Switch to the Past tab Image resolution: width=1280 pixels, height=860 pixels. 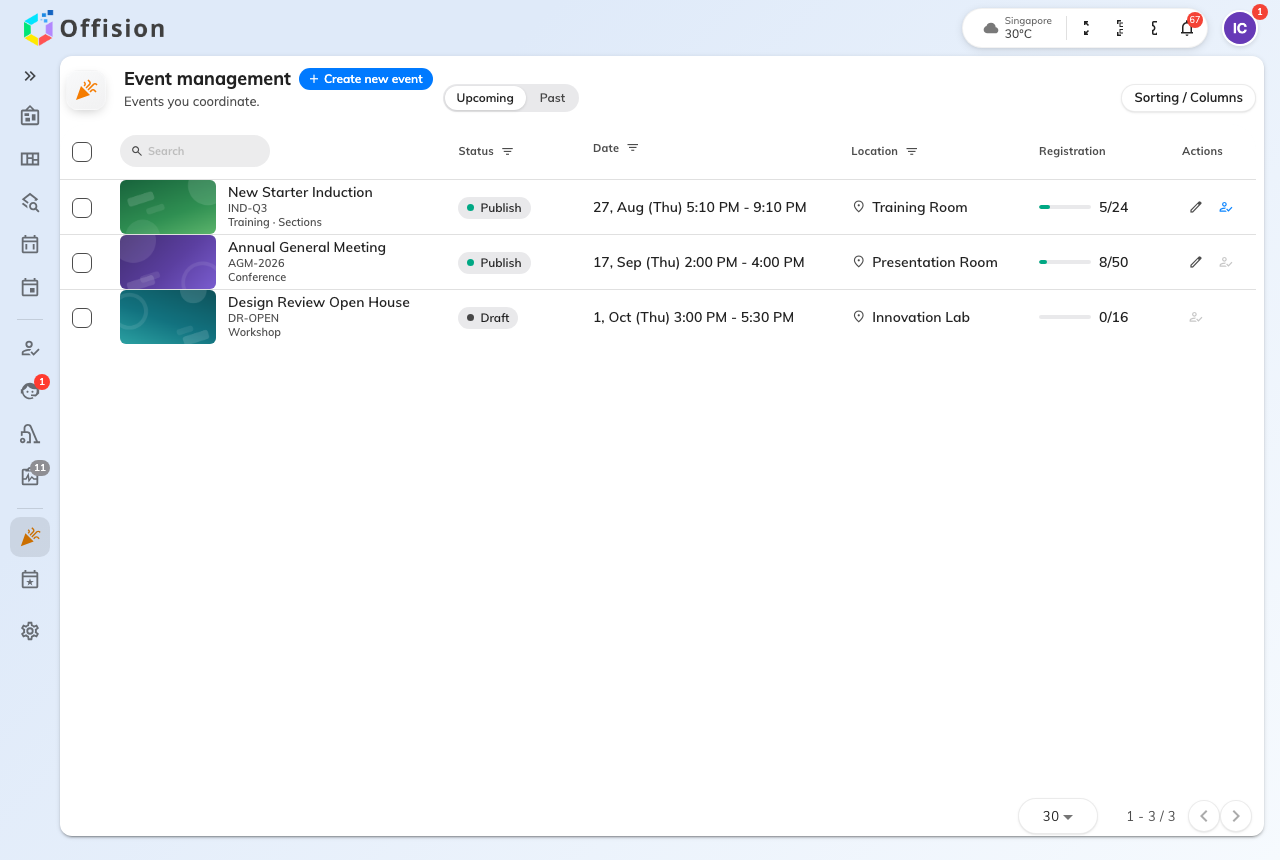coord(552,98)
